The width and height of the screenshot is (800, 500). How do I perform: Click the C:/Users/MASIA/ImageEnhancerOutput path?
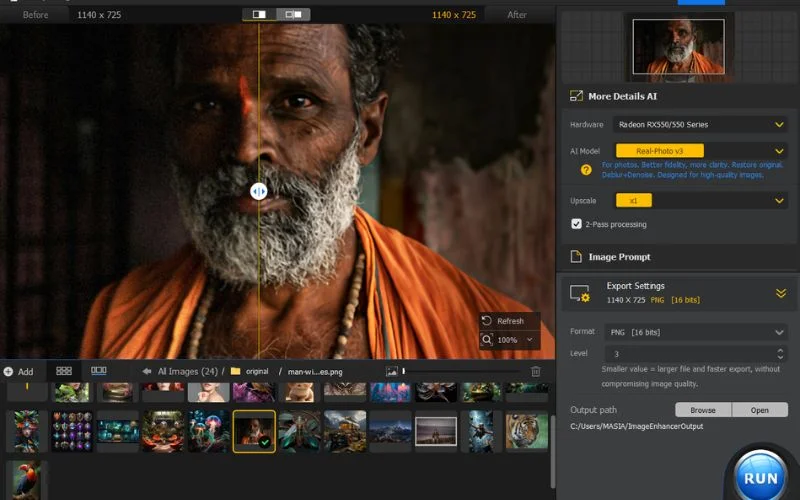(637, 426)
